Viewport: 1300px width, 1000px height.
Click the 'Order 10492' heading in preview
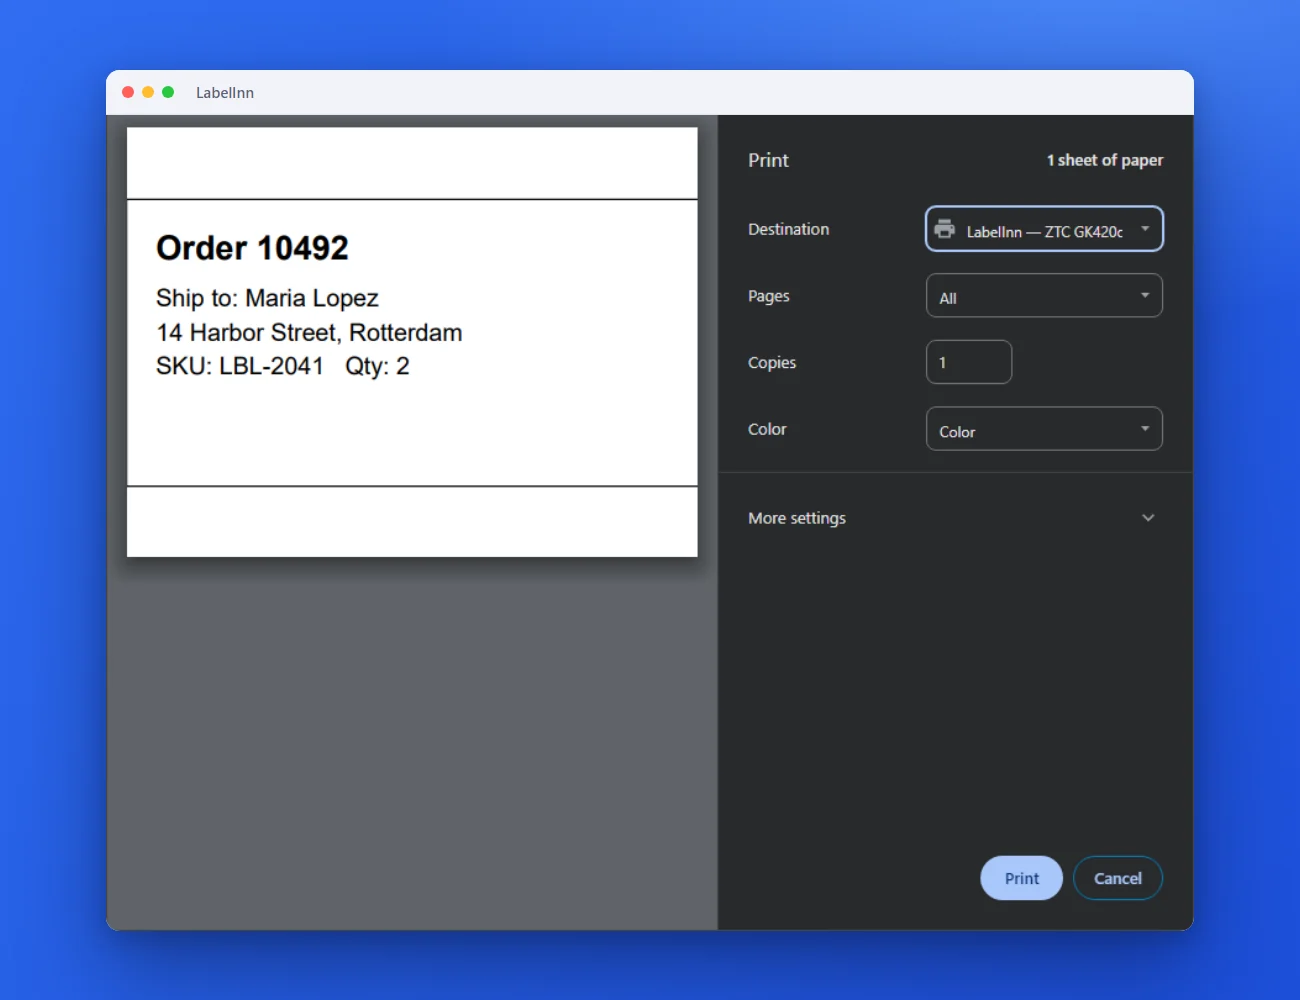pyautogui.click(x=252, y=248)
